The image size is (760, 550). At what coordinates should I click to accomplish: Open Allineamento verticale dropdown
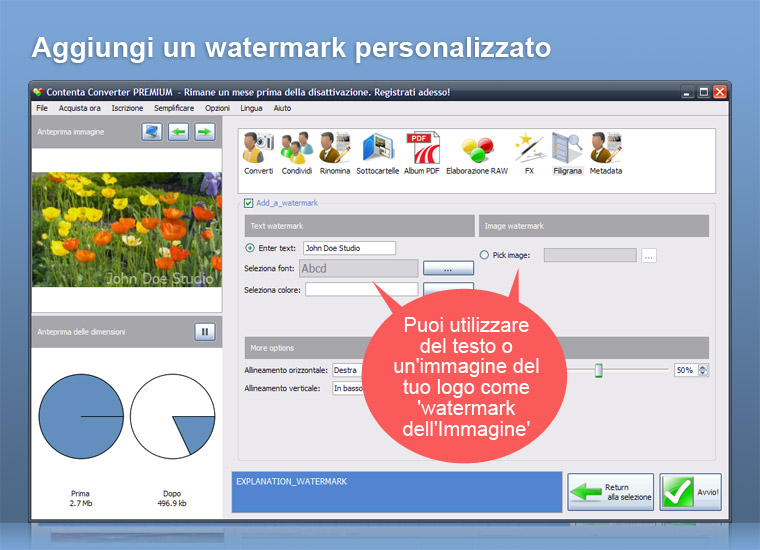(348, 388)
